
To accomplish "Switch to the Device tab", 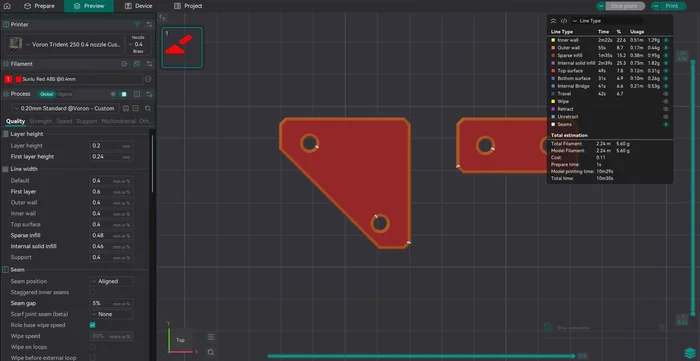I will (x=139, y=6).
